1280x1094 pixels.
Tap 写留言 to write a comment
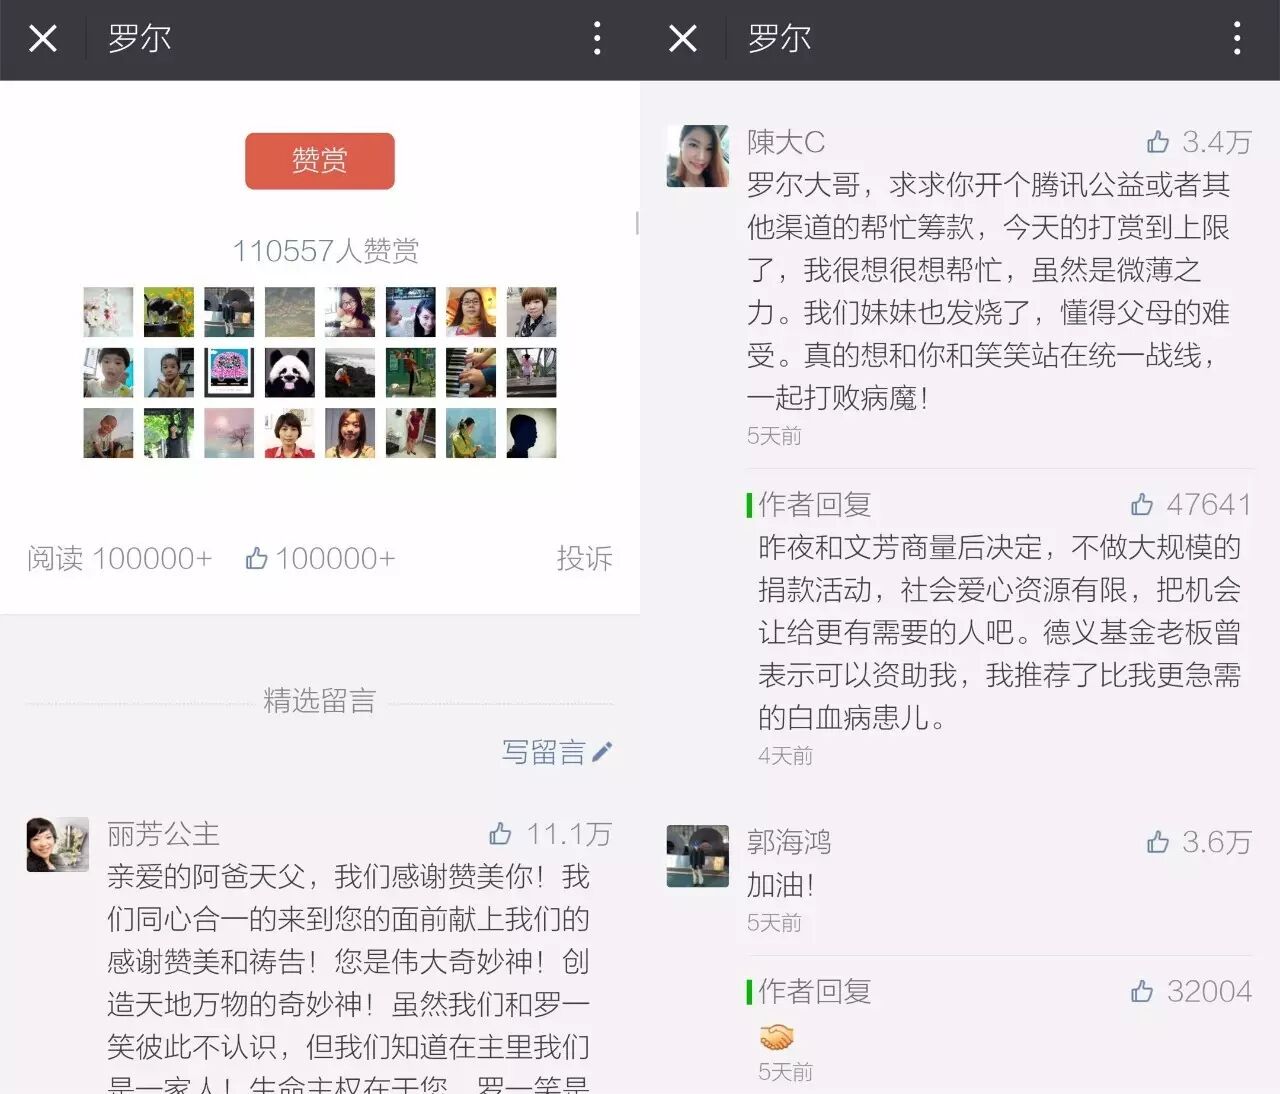556,752
